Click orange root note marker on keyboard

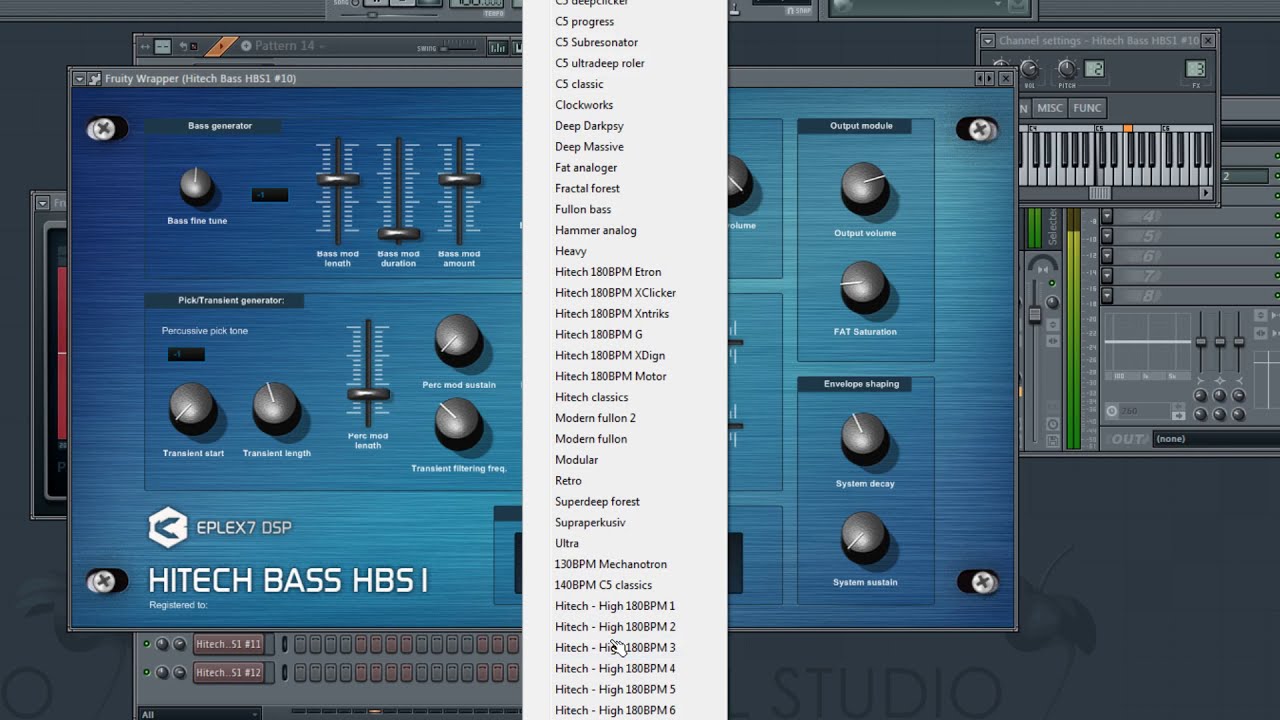[1128, 129]
